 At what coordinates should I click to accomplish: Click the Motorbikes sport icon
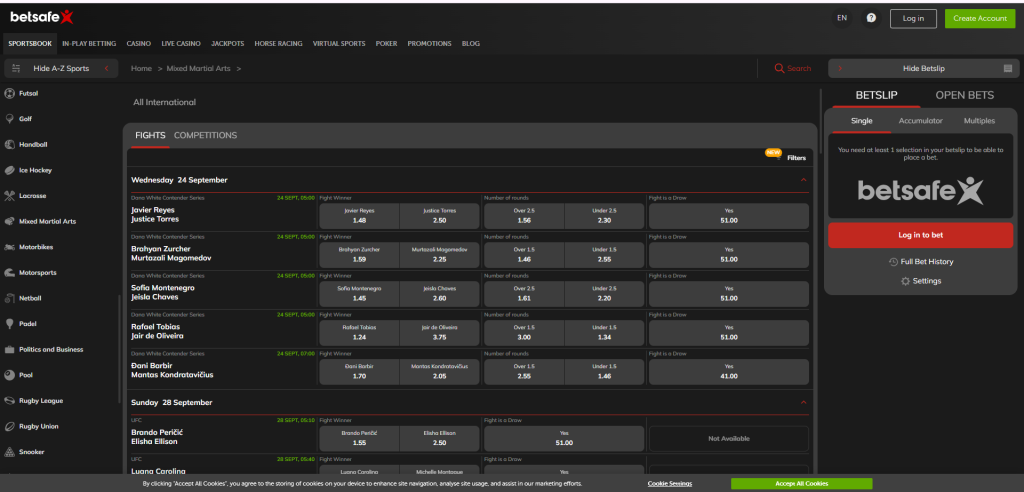click(x=9, y=247)
